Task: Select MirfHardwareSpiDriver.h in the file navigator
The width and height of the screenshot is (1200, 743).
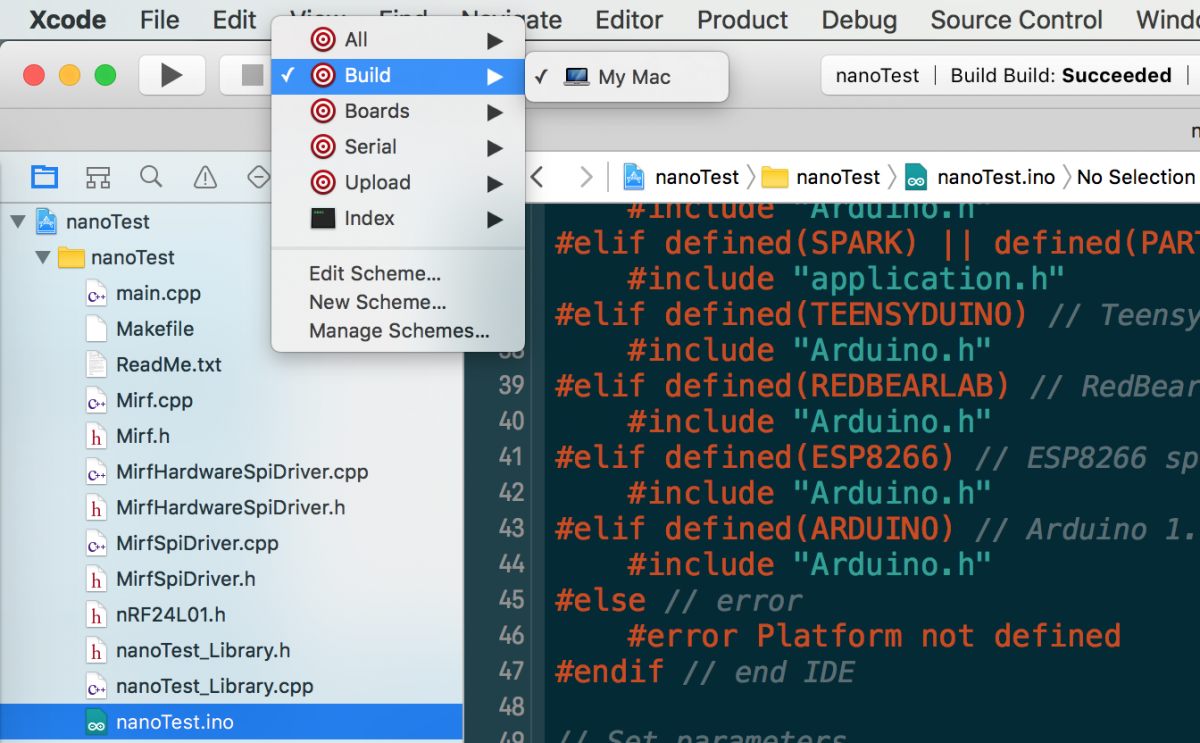Action: point(232,508)
